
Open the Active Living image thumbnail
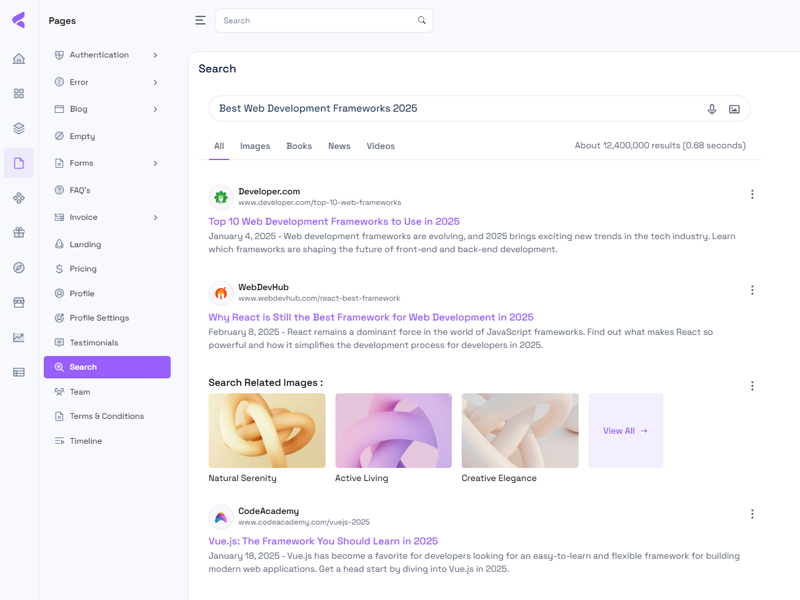(393, 431)
